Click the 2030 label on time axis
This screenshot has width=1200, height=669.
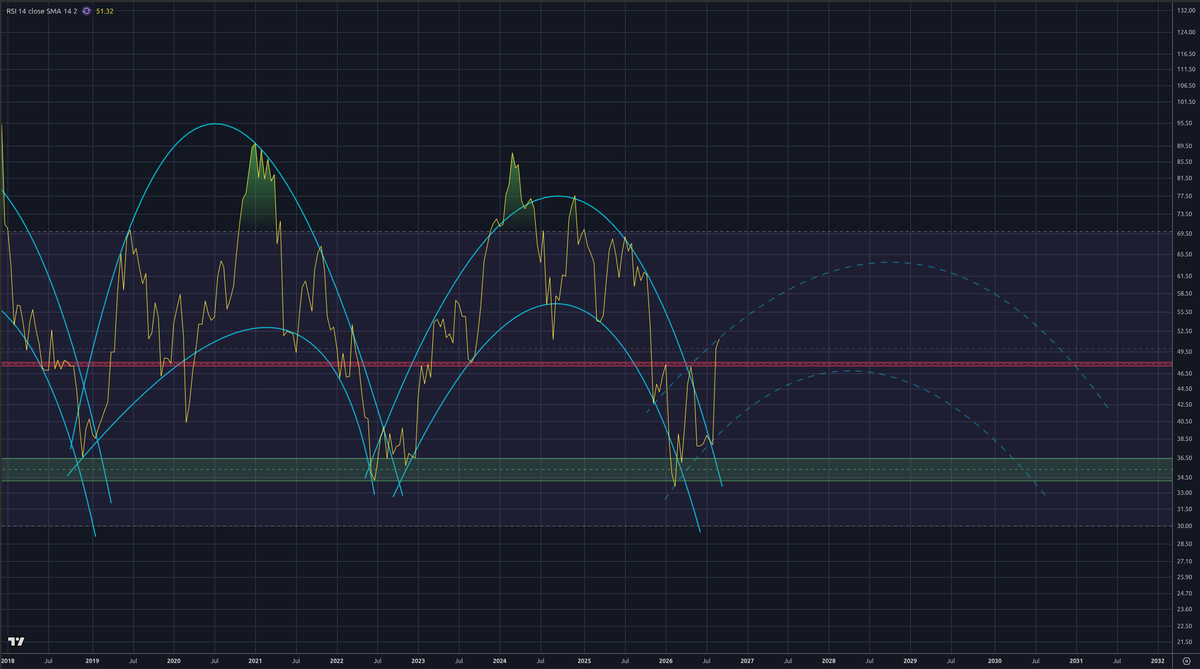[993, 661]
